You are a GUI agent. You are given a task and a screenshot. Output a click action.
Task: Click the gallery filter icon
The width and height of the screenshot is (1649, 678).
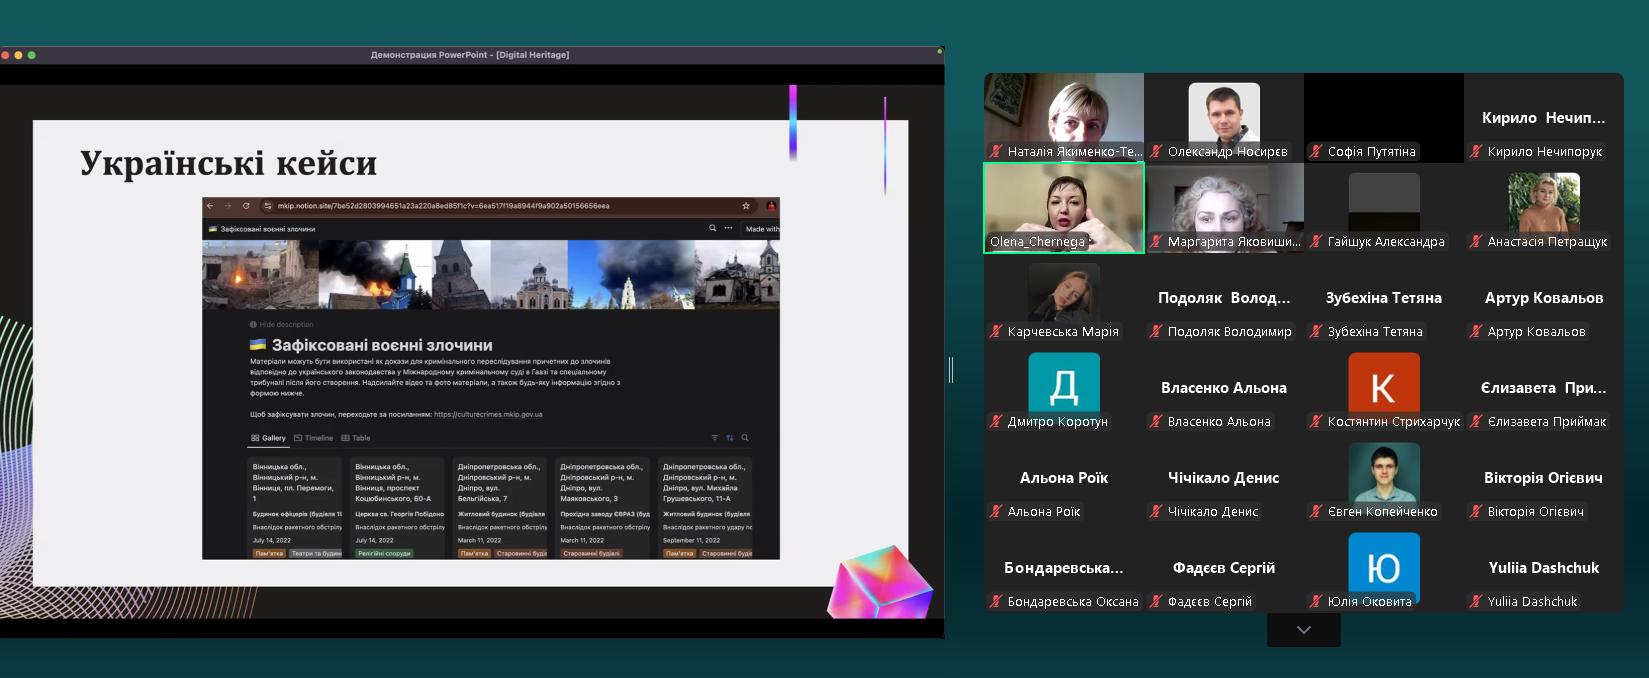click(714, 438)
